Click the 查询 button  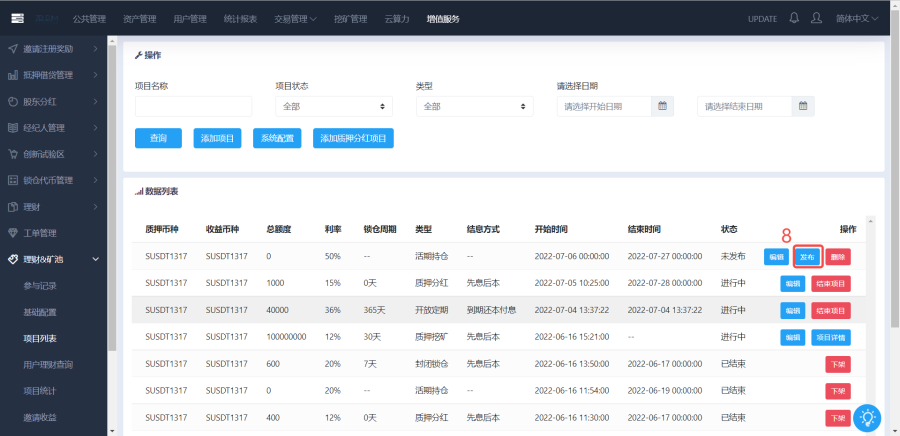[x=158, y=138]
